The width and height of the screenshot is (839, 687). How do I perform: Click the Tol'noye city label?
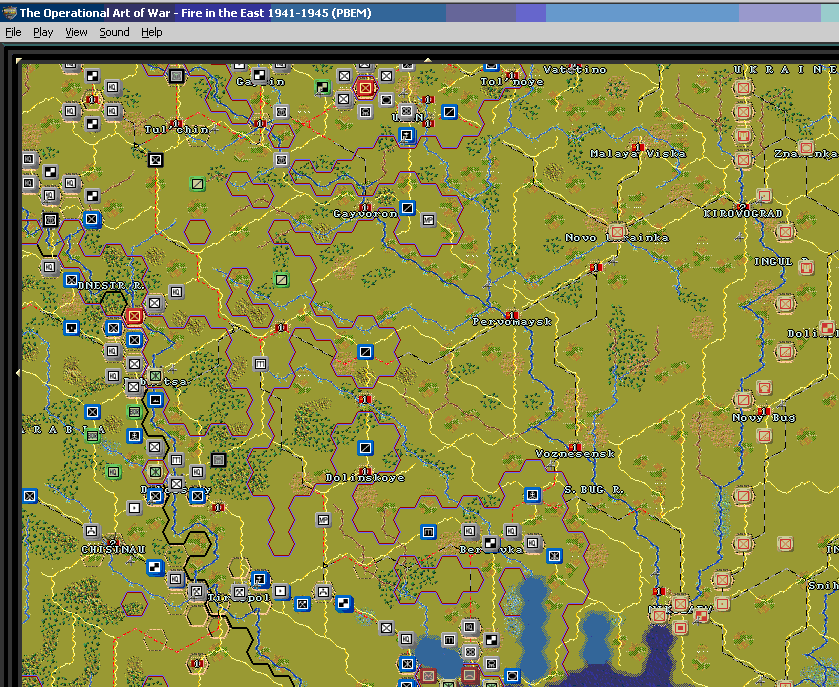(512, 82)
